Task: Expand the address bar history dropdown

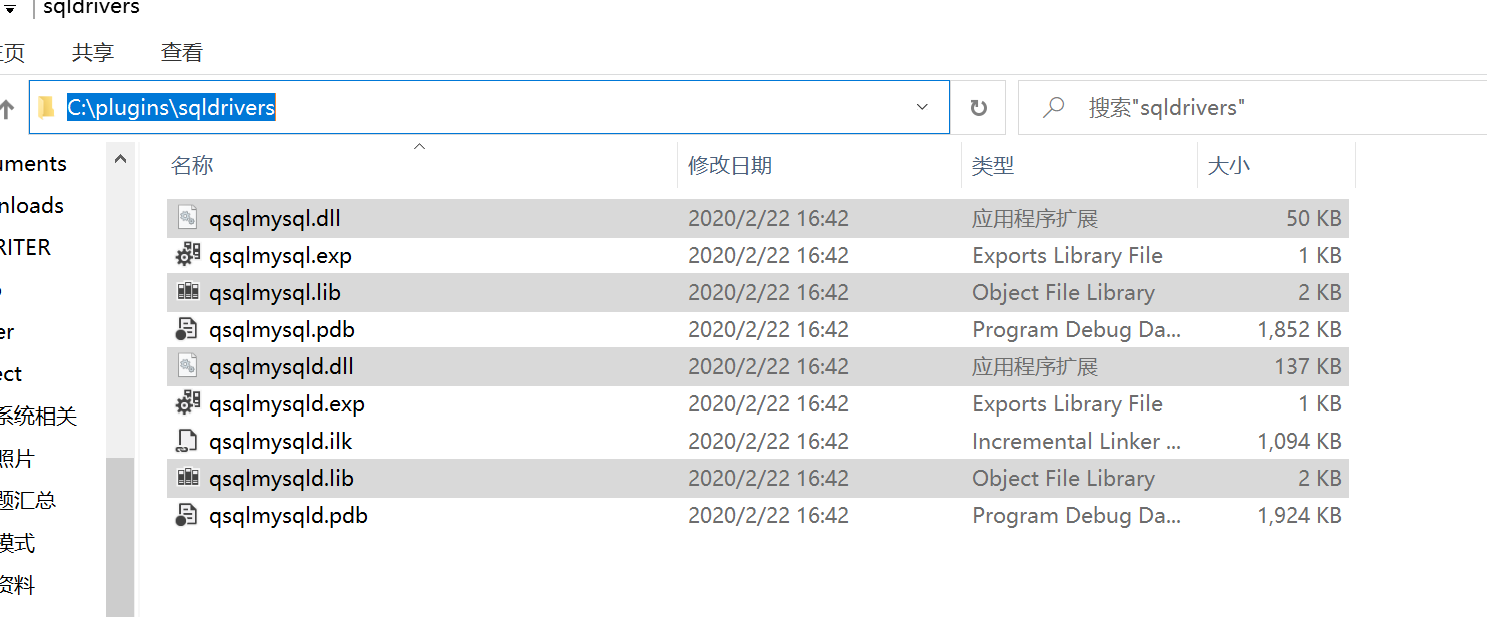Action: tap(922, 107)
